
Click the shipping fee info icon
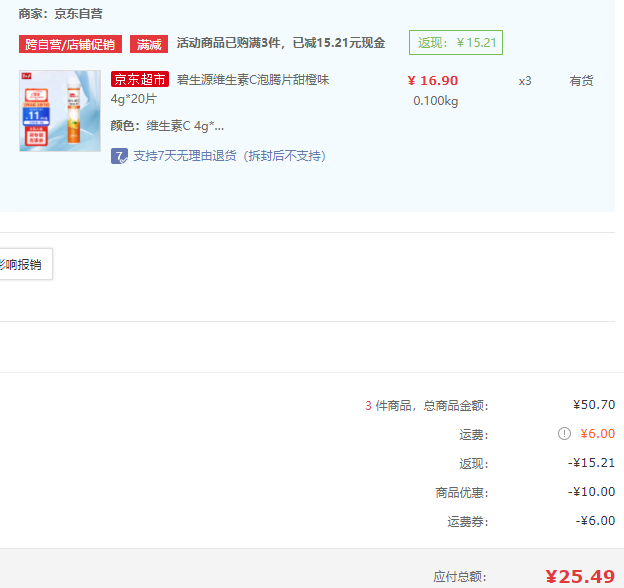coord(564,433)
